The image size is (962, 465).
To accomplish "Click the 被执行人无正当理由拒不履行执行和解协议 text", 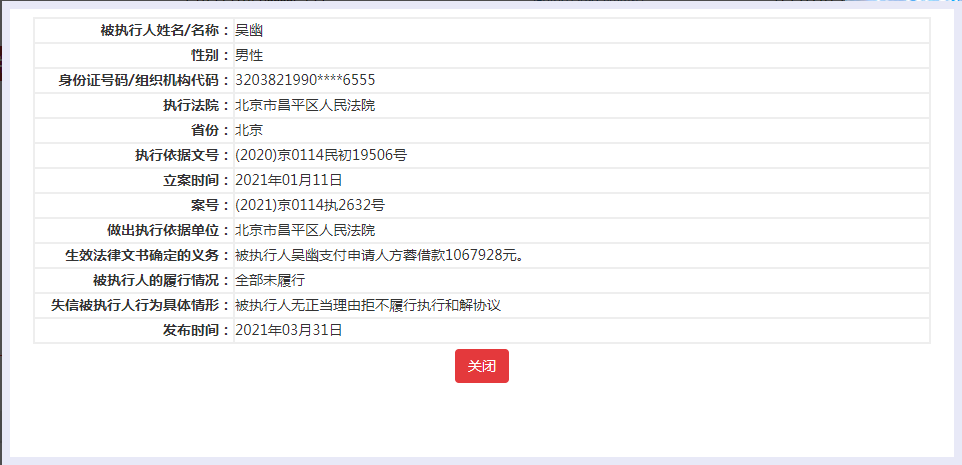I will click(367, 305).
